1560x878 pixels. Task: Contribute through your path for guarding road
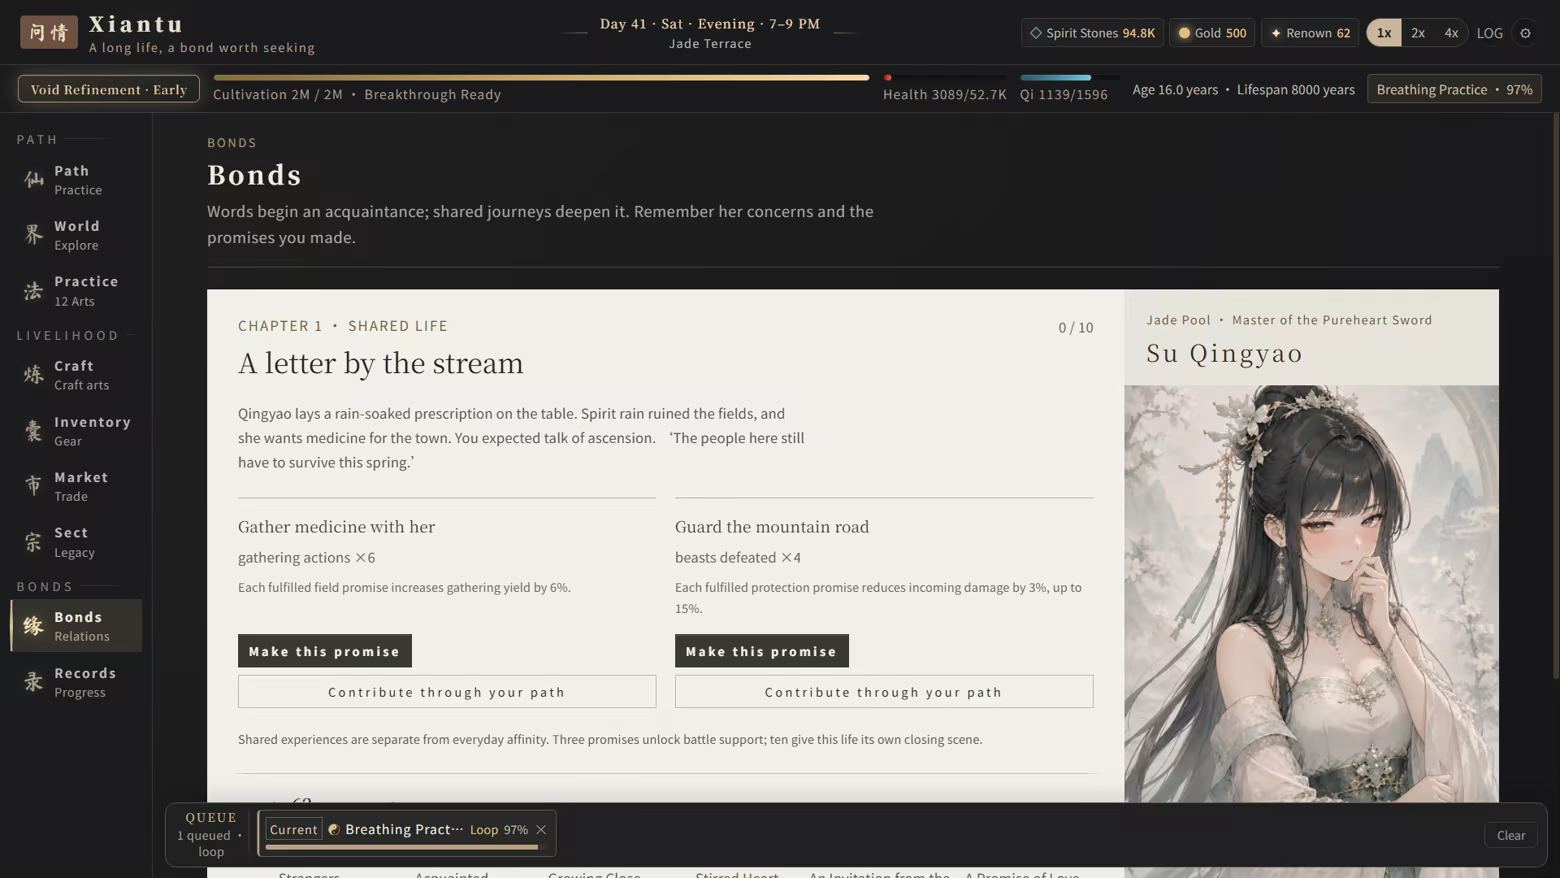[884, 692]
